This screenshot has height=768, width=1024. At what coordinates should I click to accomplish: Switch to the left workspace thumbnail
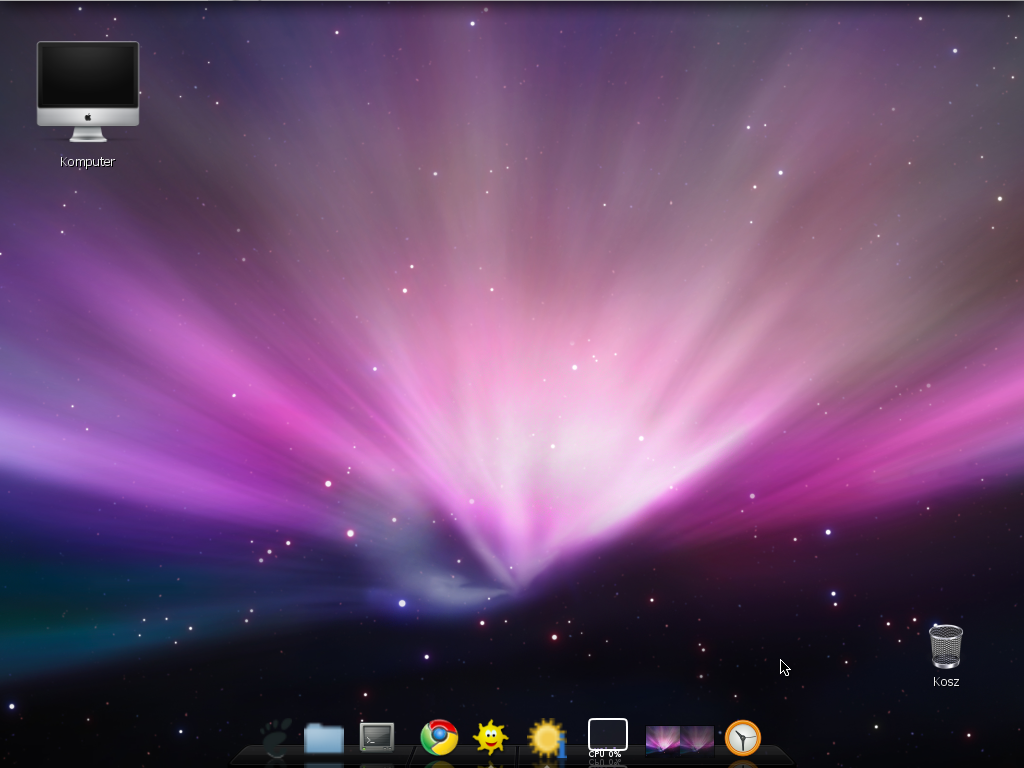662,739
